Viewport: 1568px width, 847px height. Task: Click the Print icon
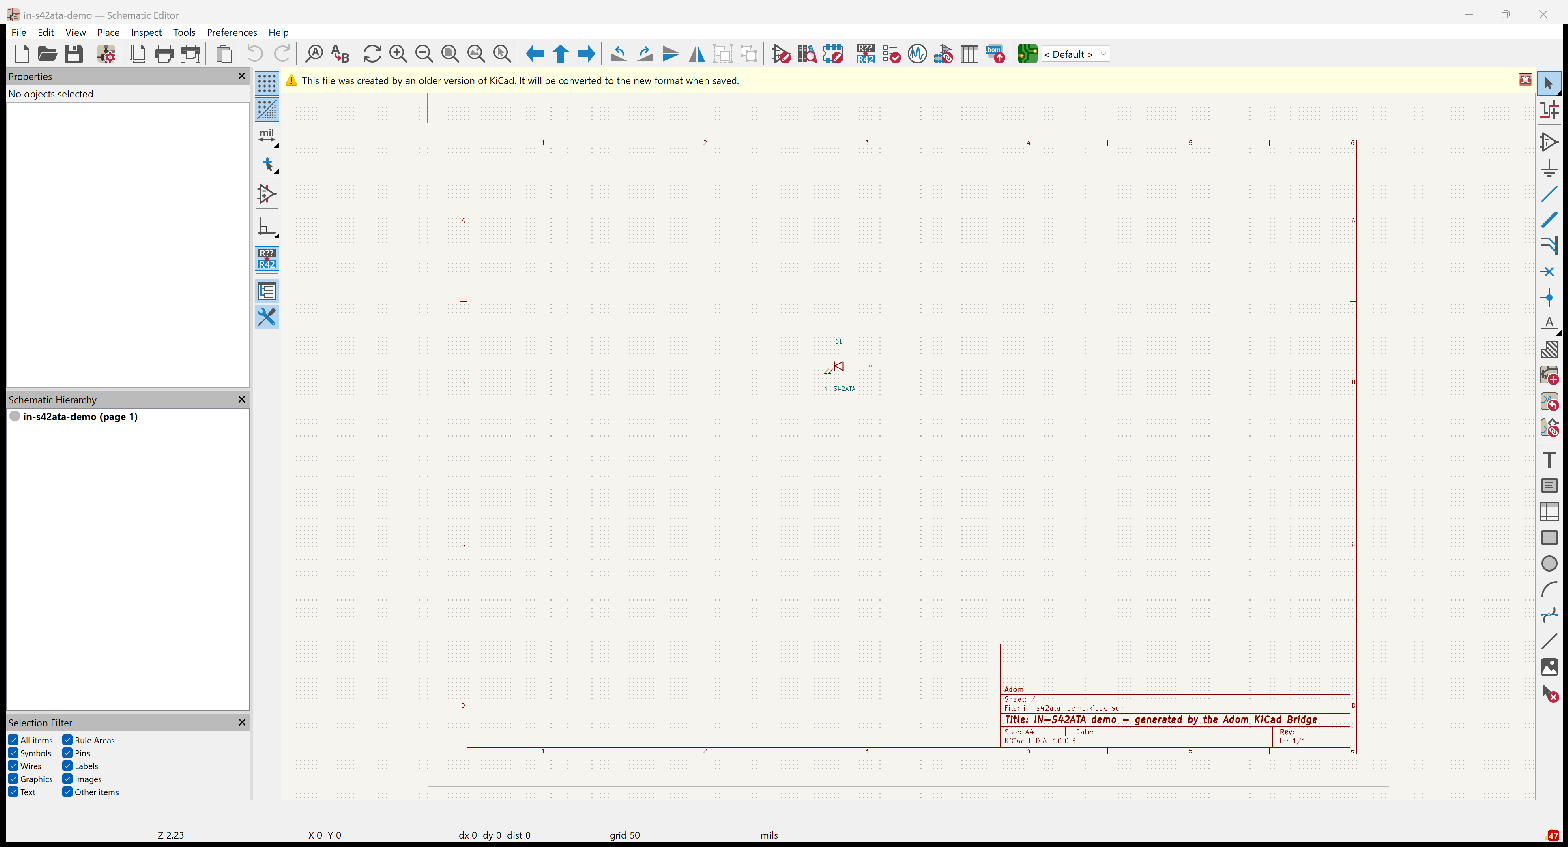[164, 54]
